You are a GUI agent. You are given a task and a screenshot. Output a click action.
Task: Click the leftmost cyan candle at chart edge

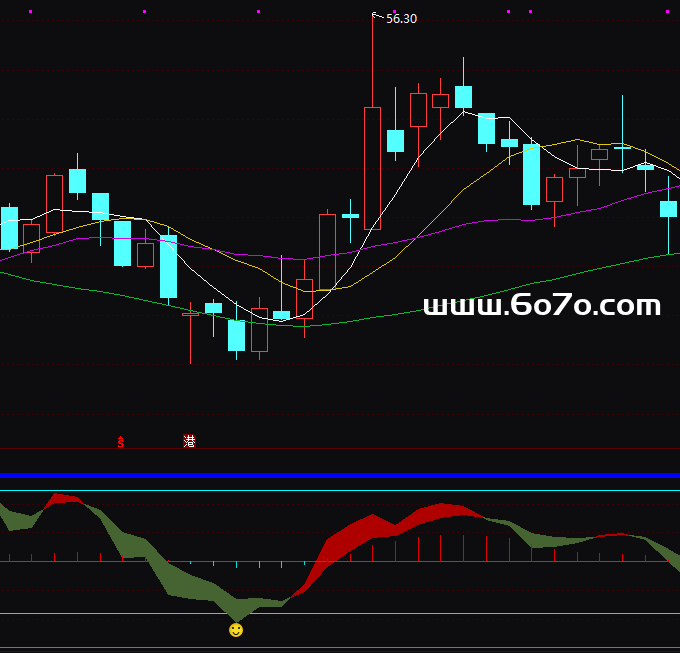point(9,228)
